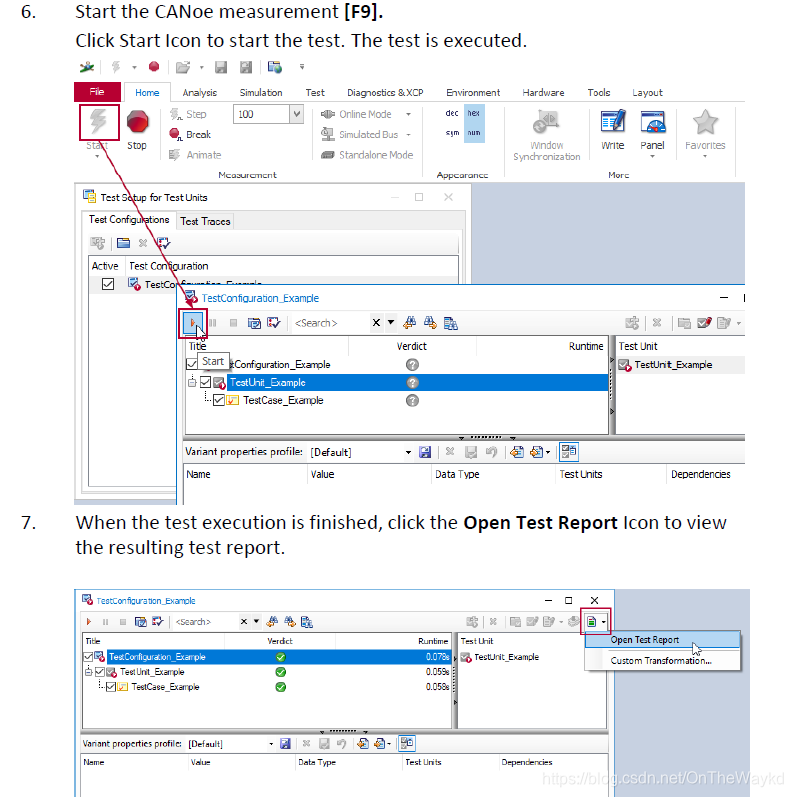Click the quick-access open folder icon
The image size is (793, 797).
click(182, 67)
